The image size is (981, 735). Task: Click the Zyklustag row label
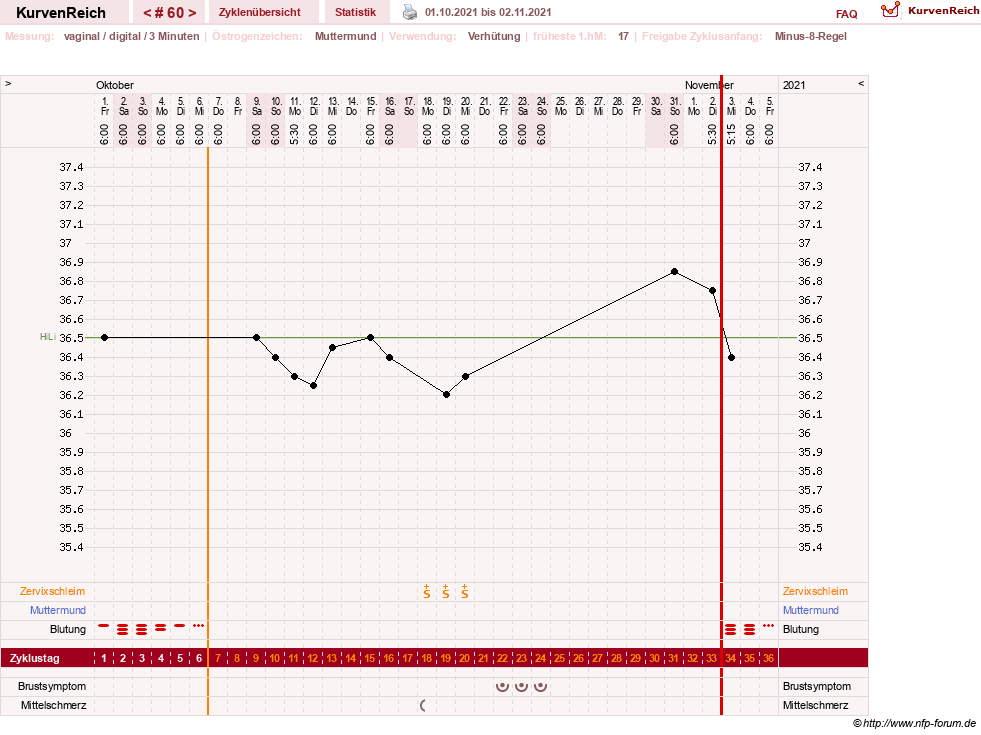pos(35,658)
